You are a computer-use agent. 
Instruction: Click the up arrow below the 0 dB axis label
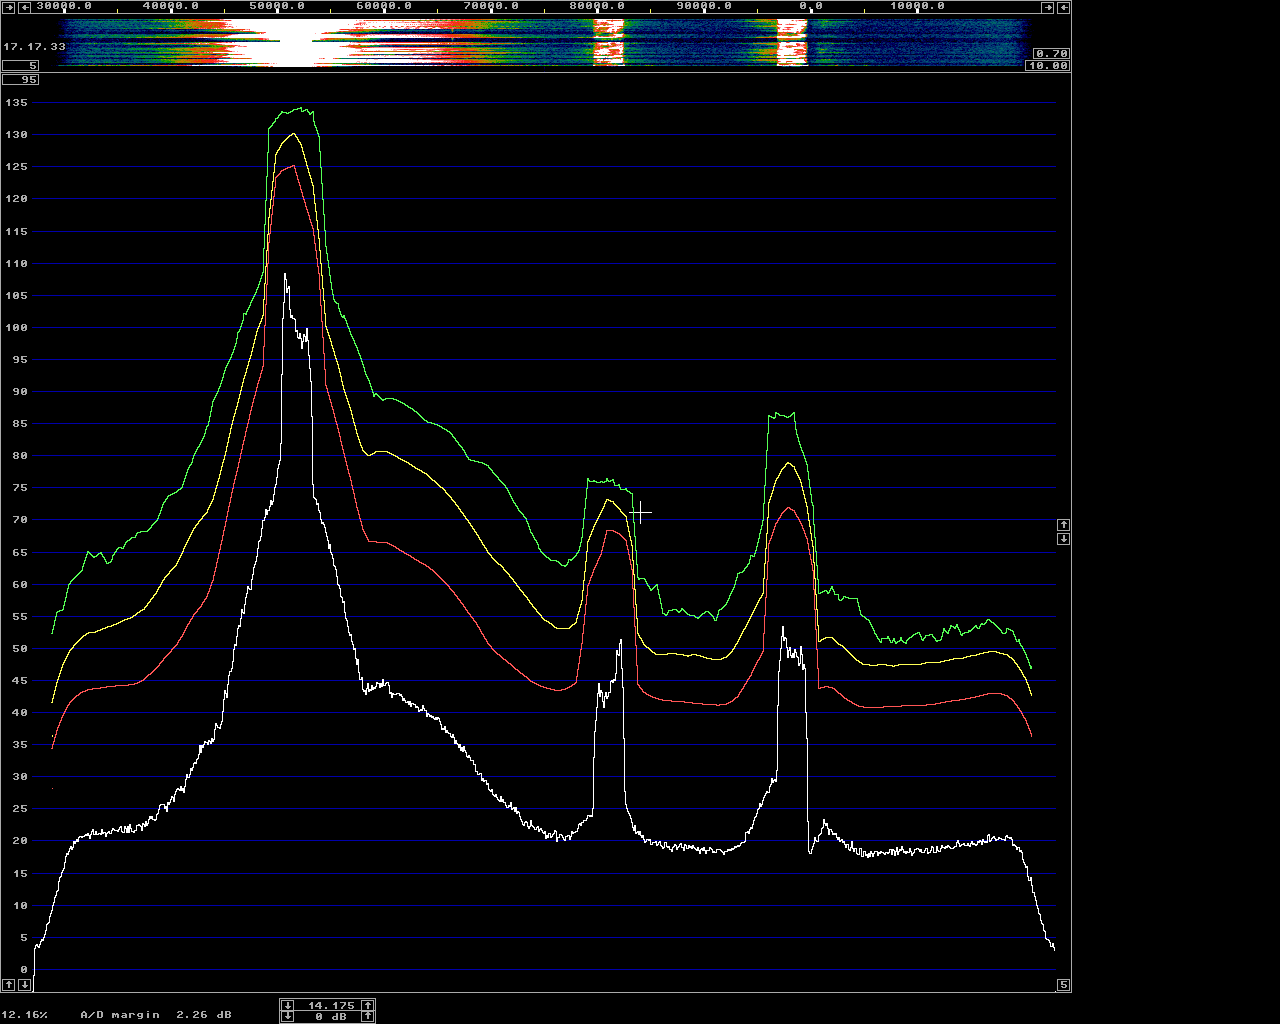tap(9, 985)
